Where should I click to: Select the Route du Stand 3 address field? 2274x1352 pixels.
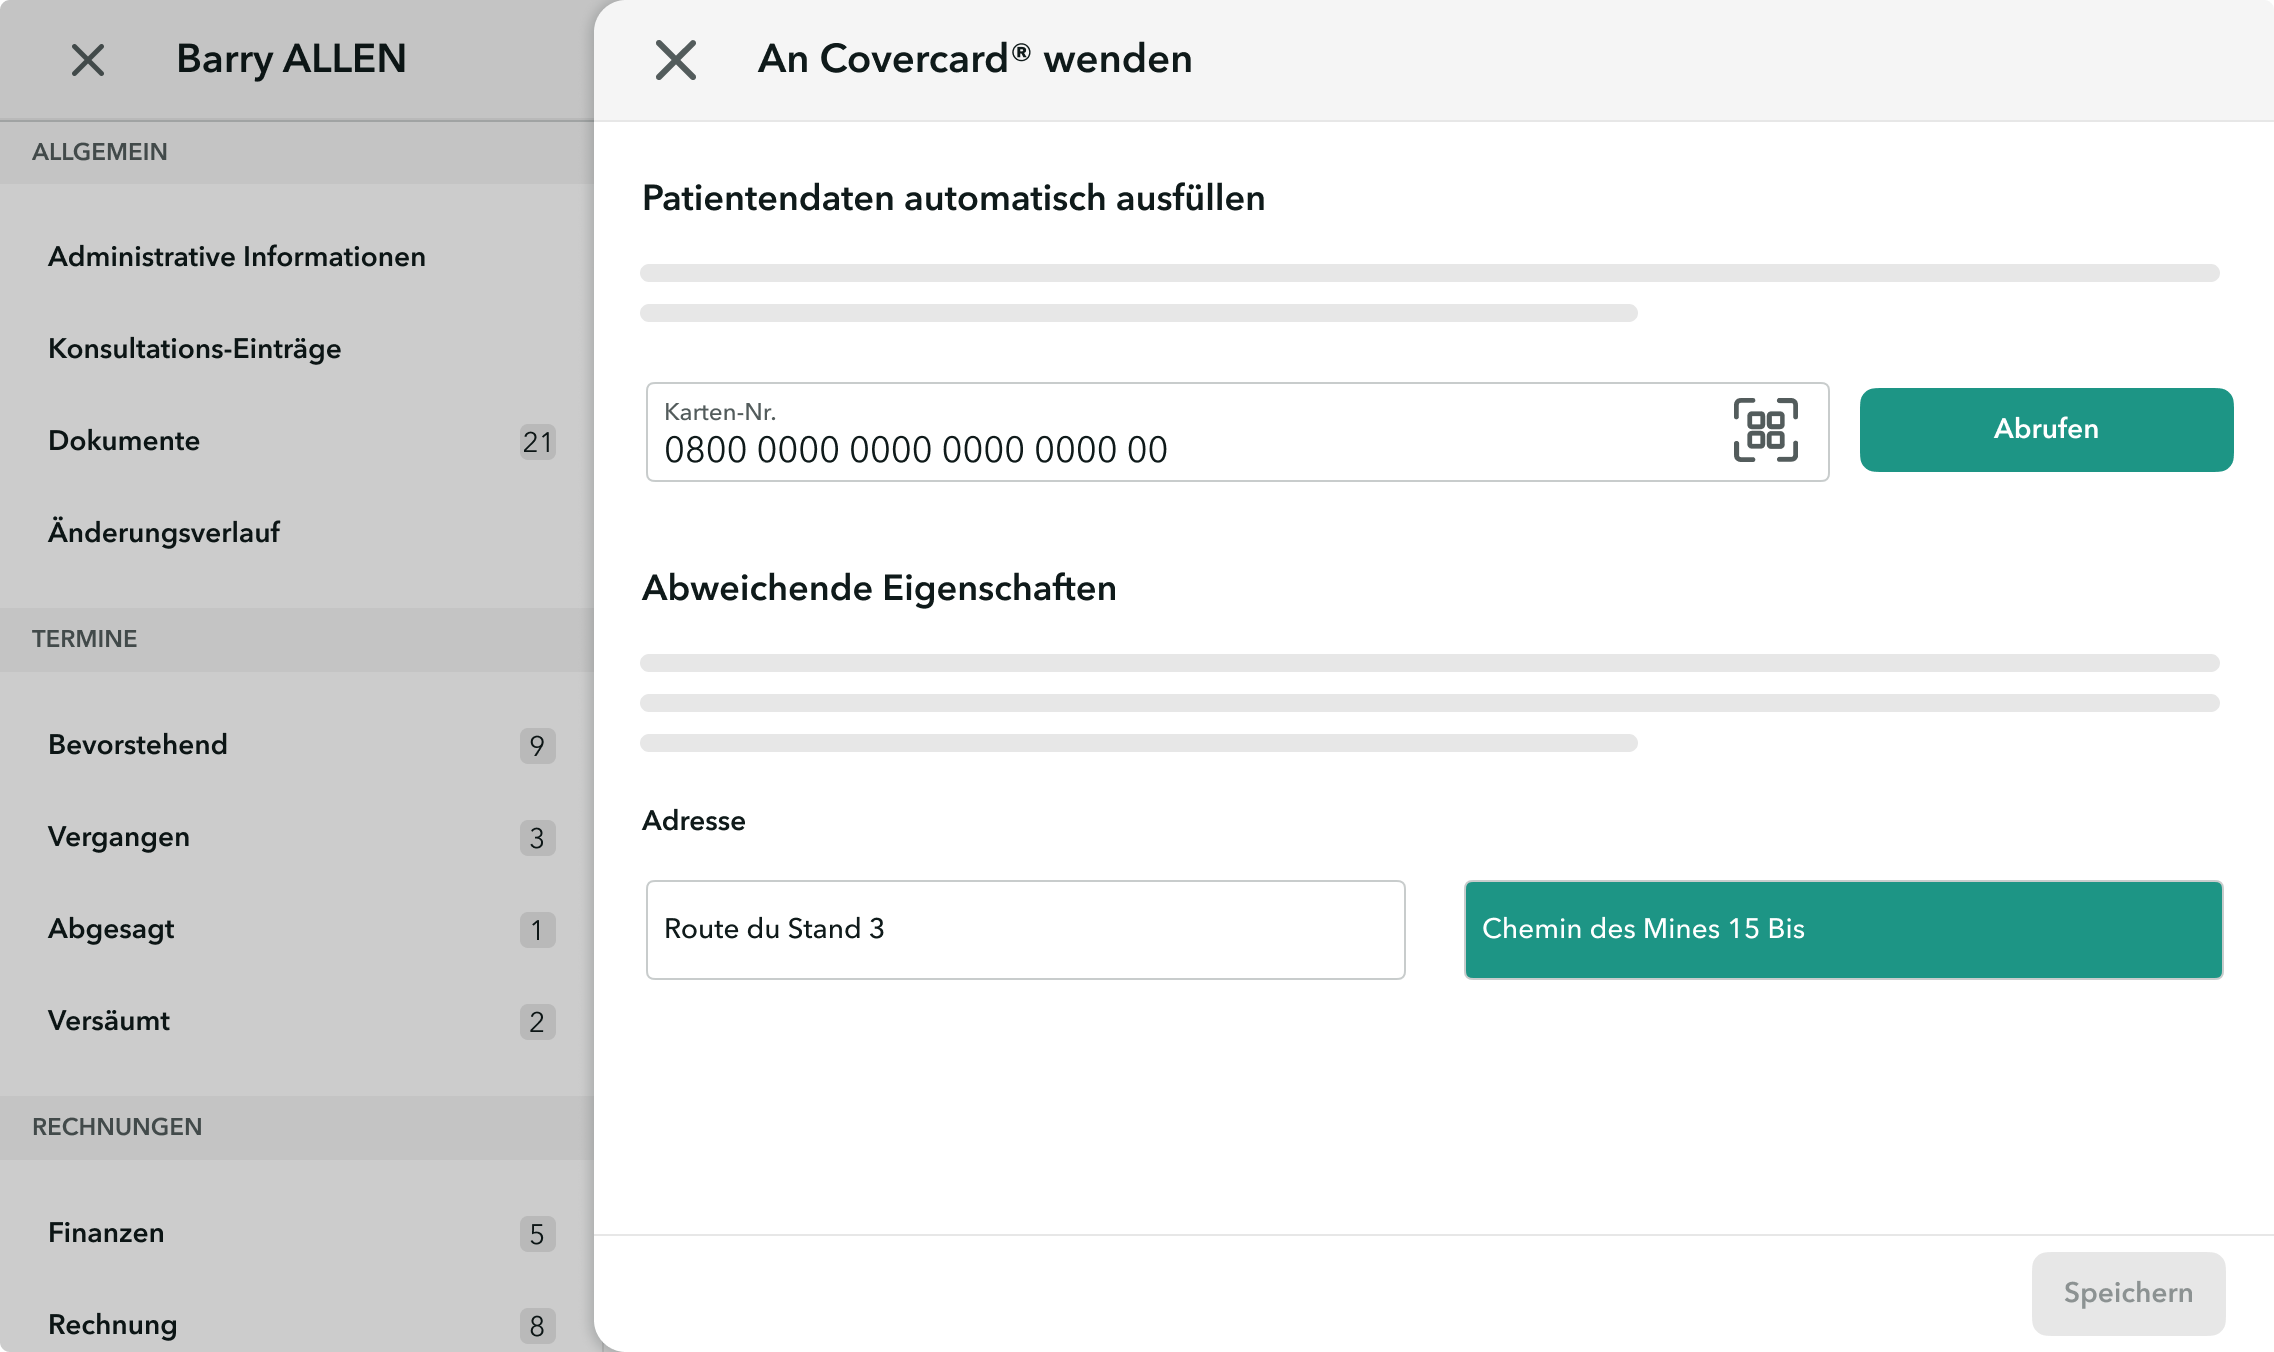tap(1025, 929)
